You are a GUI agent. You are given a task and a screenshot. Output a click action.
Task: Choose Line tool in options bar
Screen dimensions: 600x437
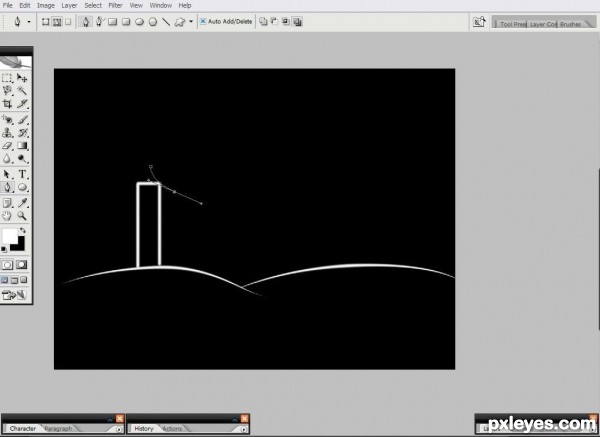tap(166, 22)
